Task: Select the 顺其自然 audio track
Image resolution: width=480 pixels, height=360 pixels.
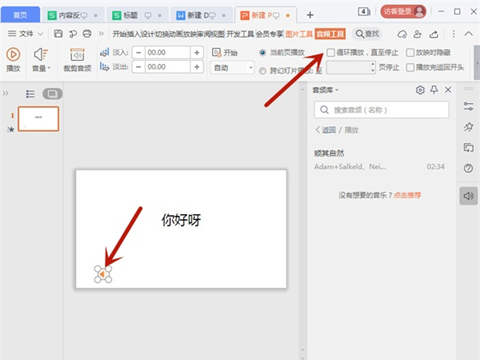Action: pos(379,160)
